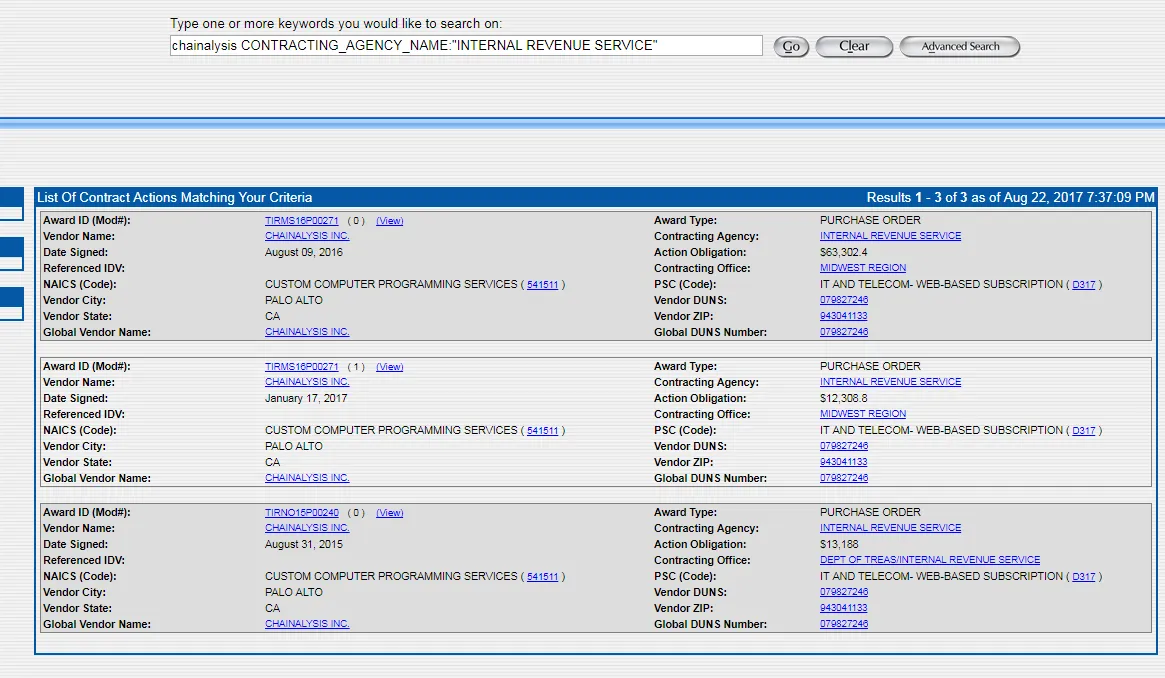Screen dimensions: 1165x678
Task: Open INTERNAL REVENUE SERVICE agency in third result
Action: (890, 528)
